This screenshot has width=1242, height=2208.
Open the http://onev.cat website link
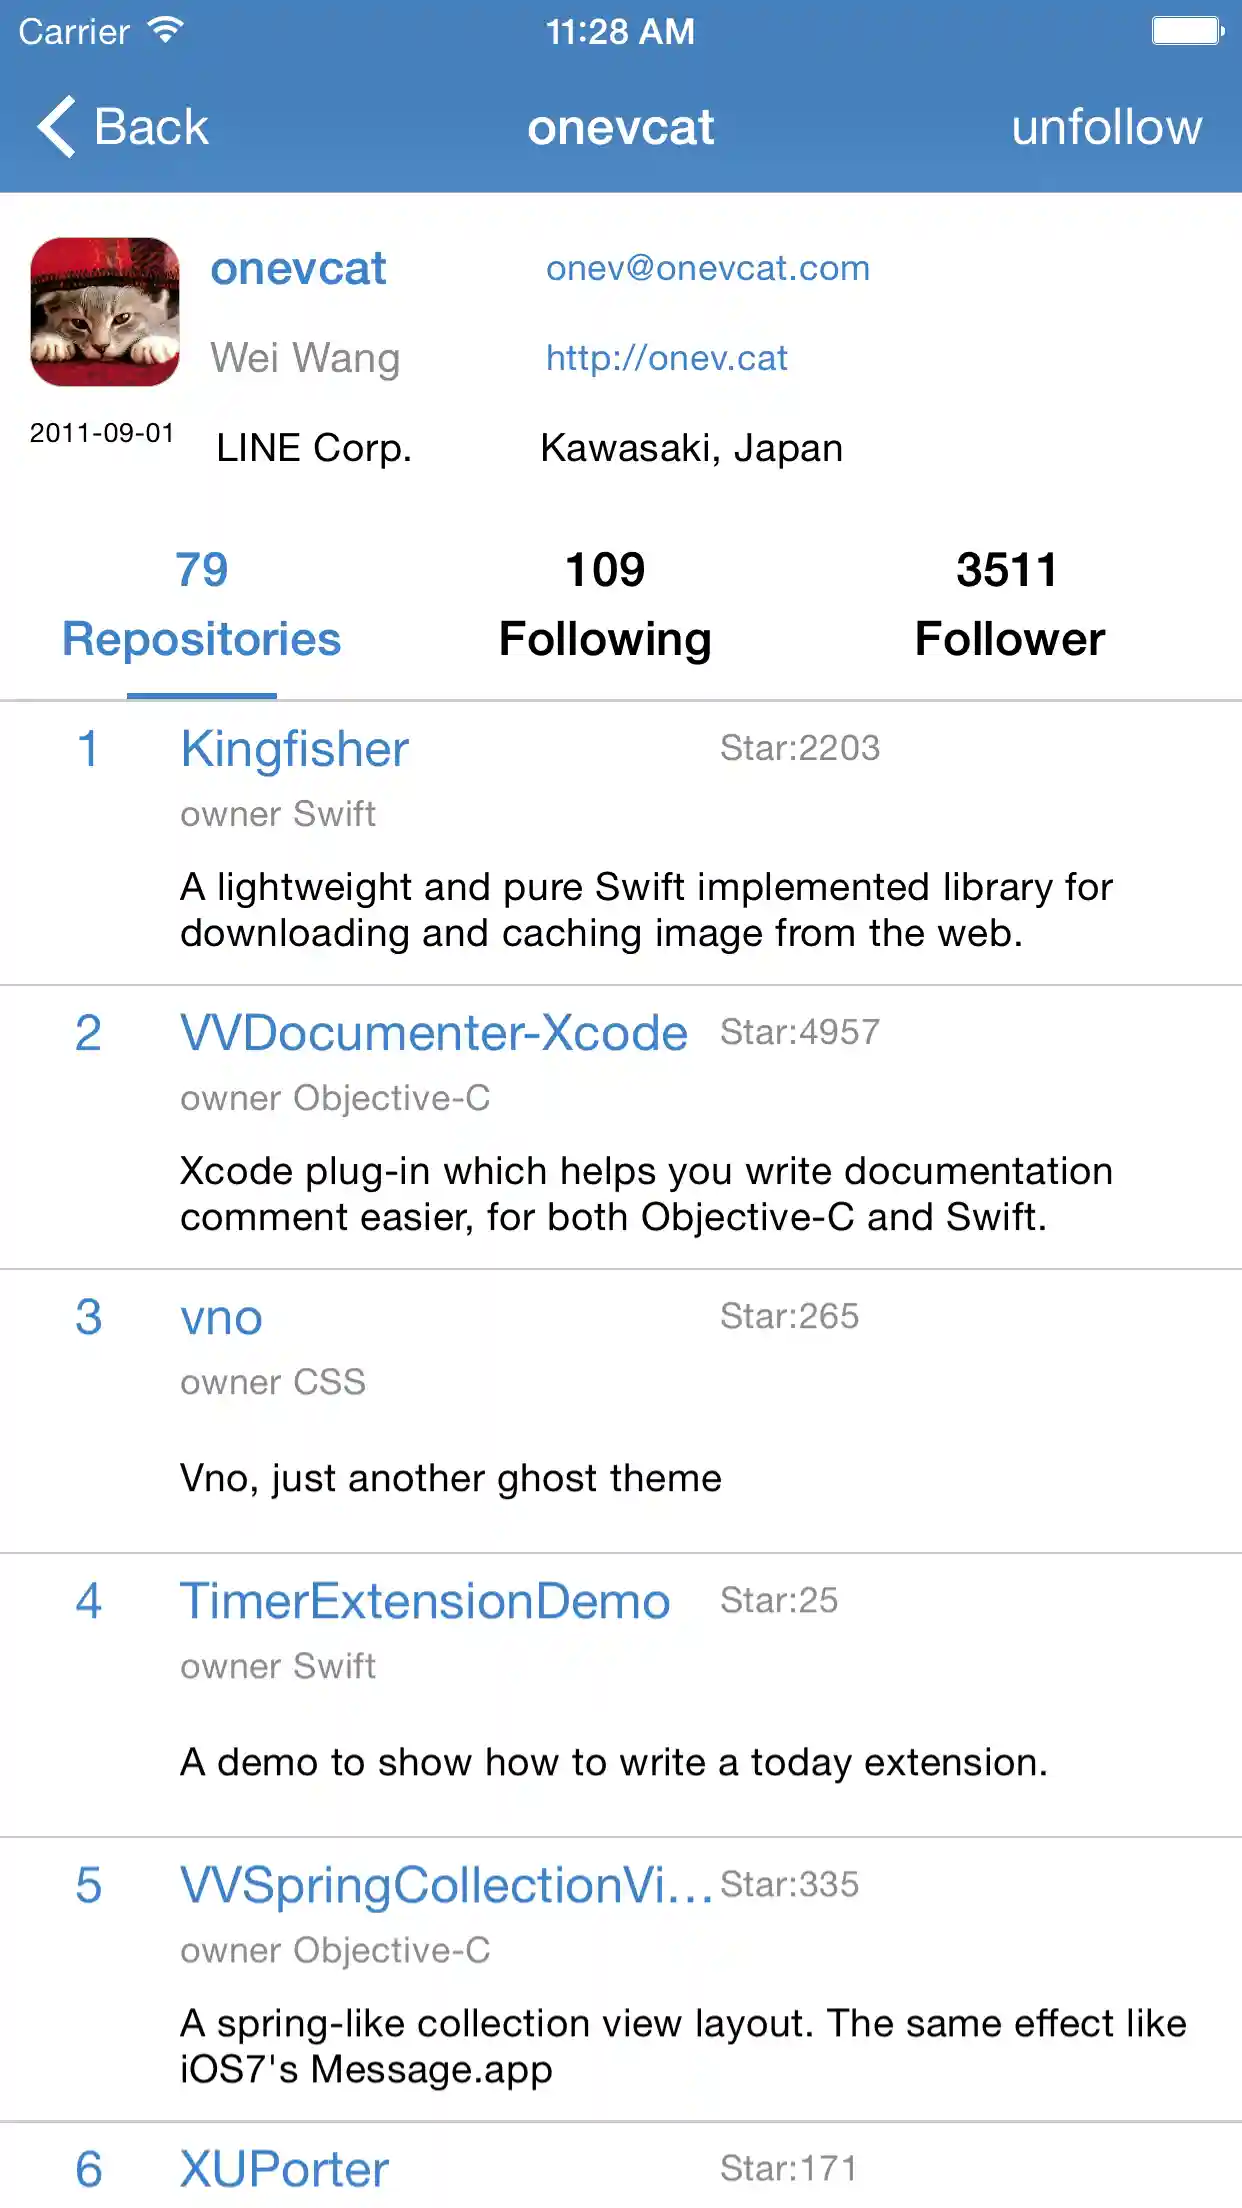[x=666, y=358]
